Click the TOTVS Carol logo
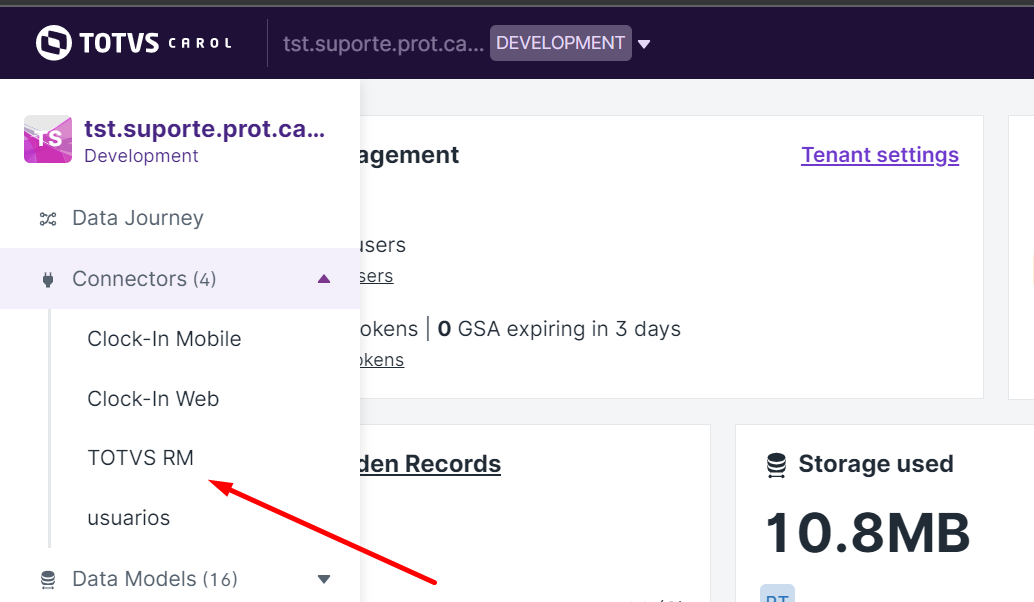 coord(133,42)
